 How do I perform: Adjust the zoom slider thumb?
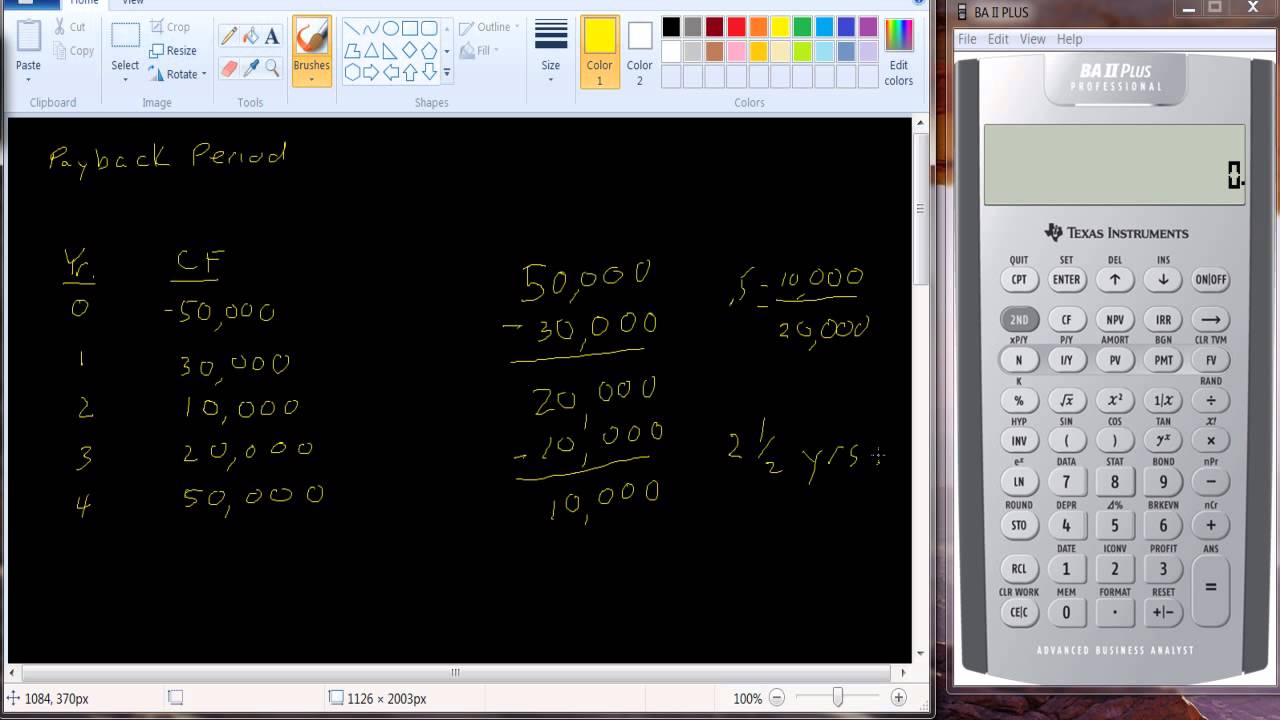[x=838, y=697]
